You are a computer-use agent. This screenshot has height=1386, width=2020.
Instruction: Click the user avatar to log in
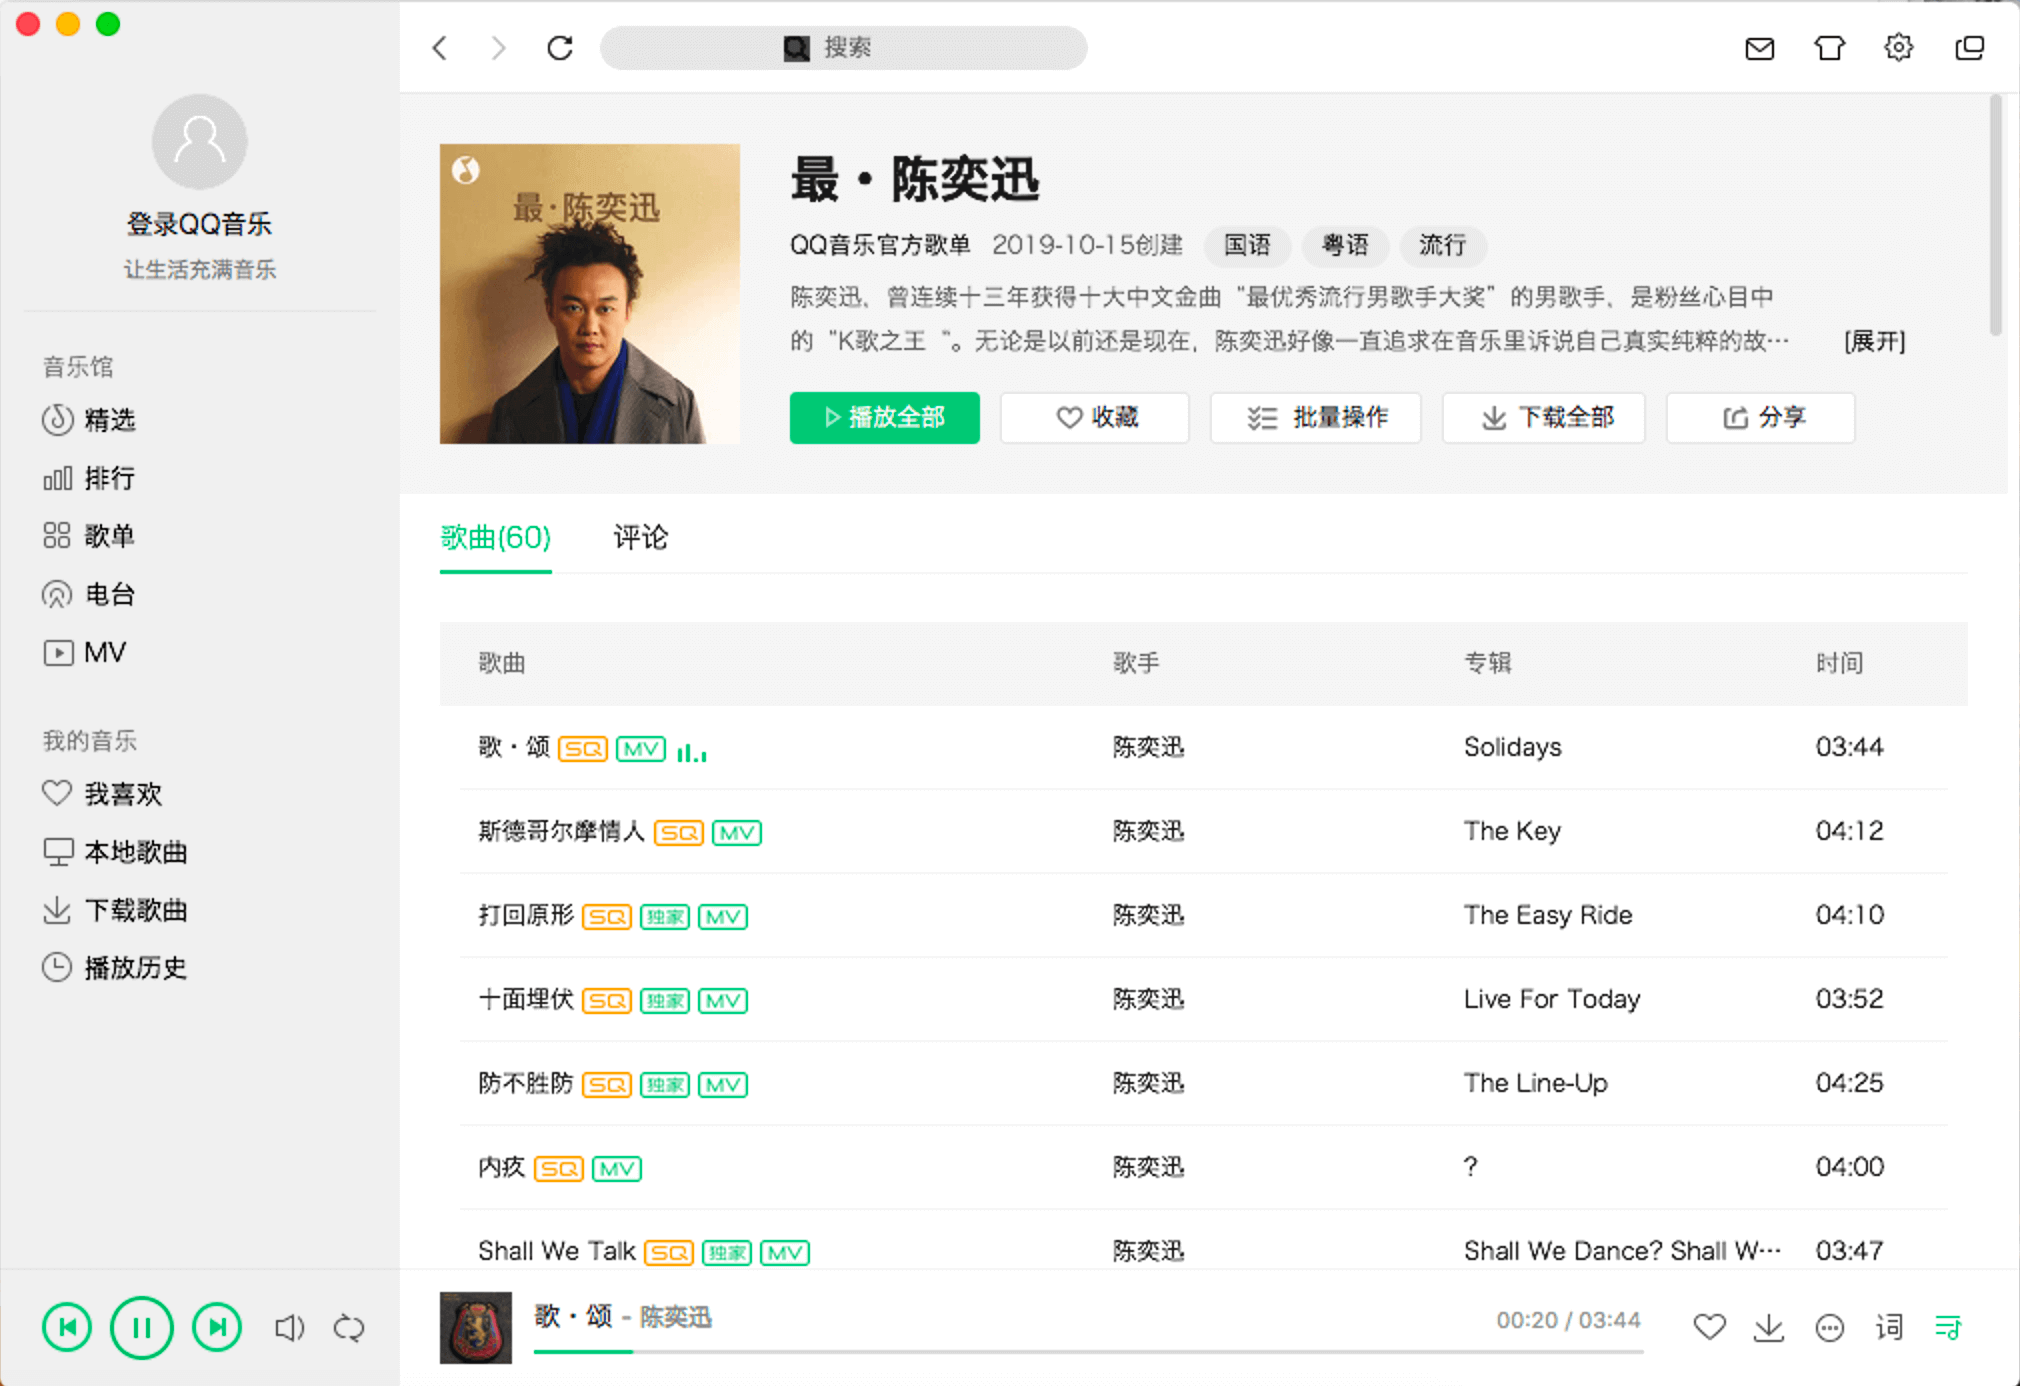coord(199,141)
